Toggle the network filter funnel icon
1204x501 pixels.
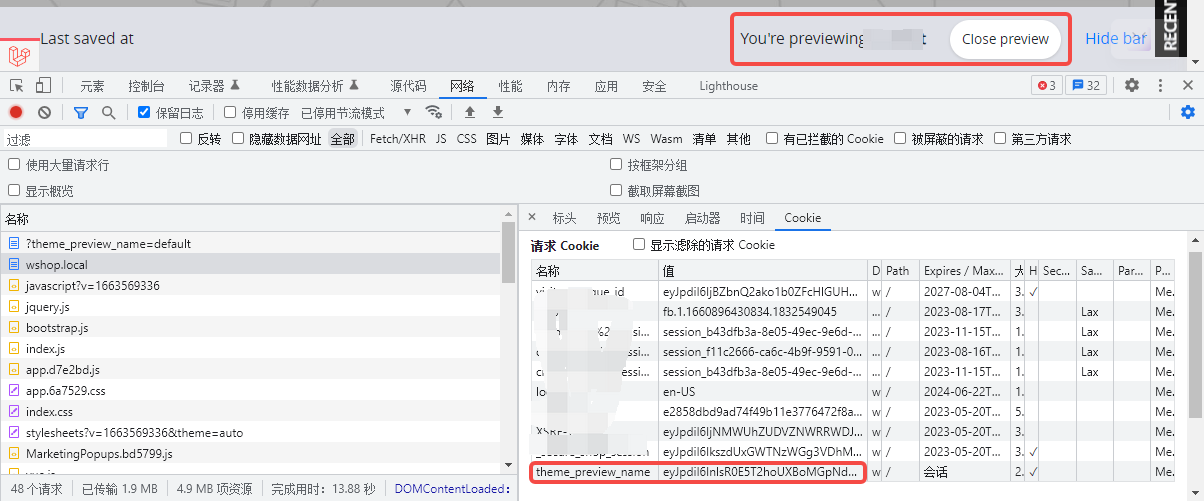(x=81, y=113)
